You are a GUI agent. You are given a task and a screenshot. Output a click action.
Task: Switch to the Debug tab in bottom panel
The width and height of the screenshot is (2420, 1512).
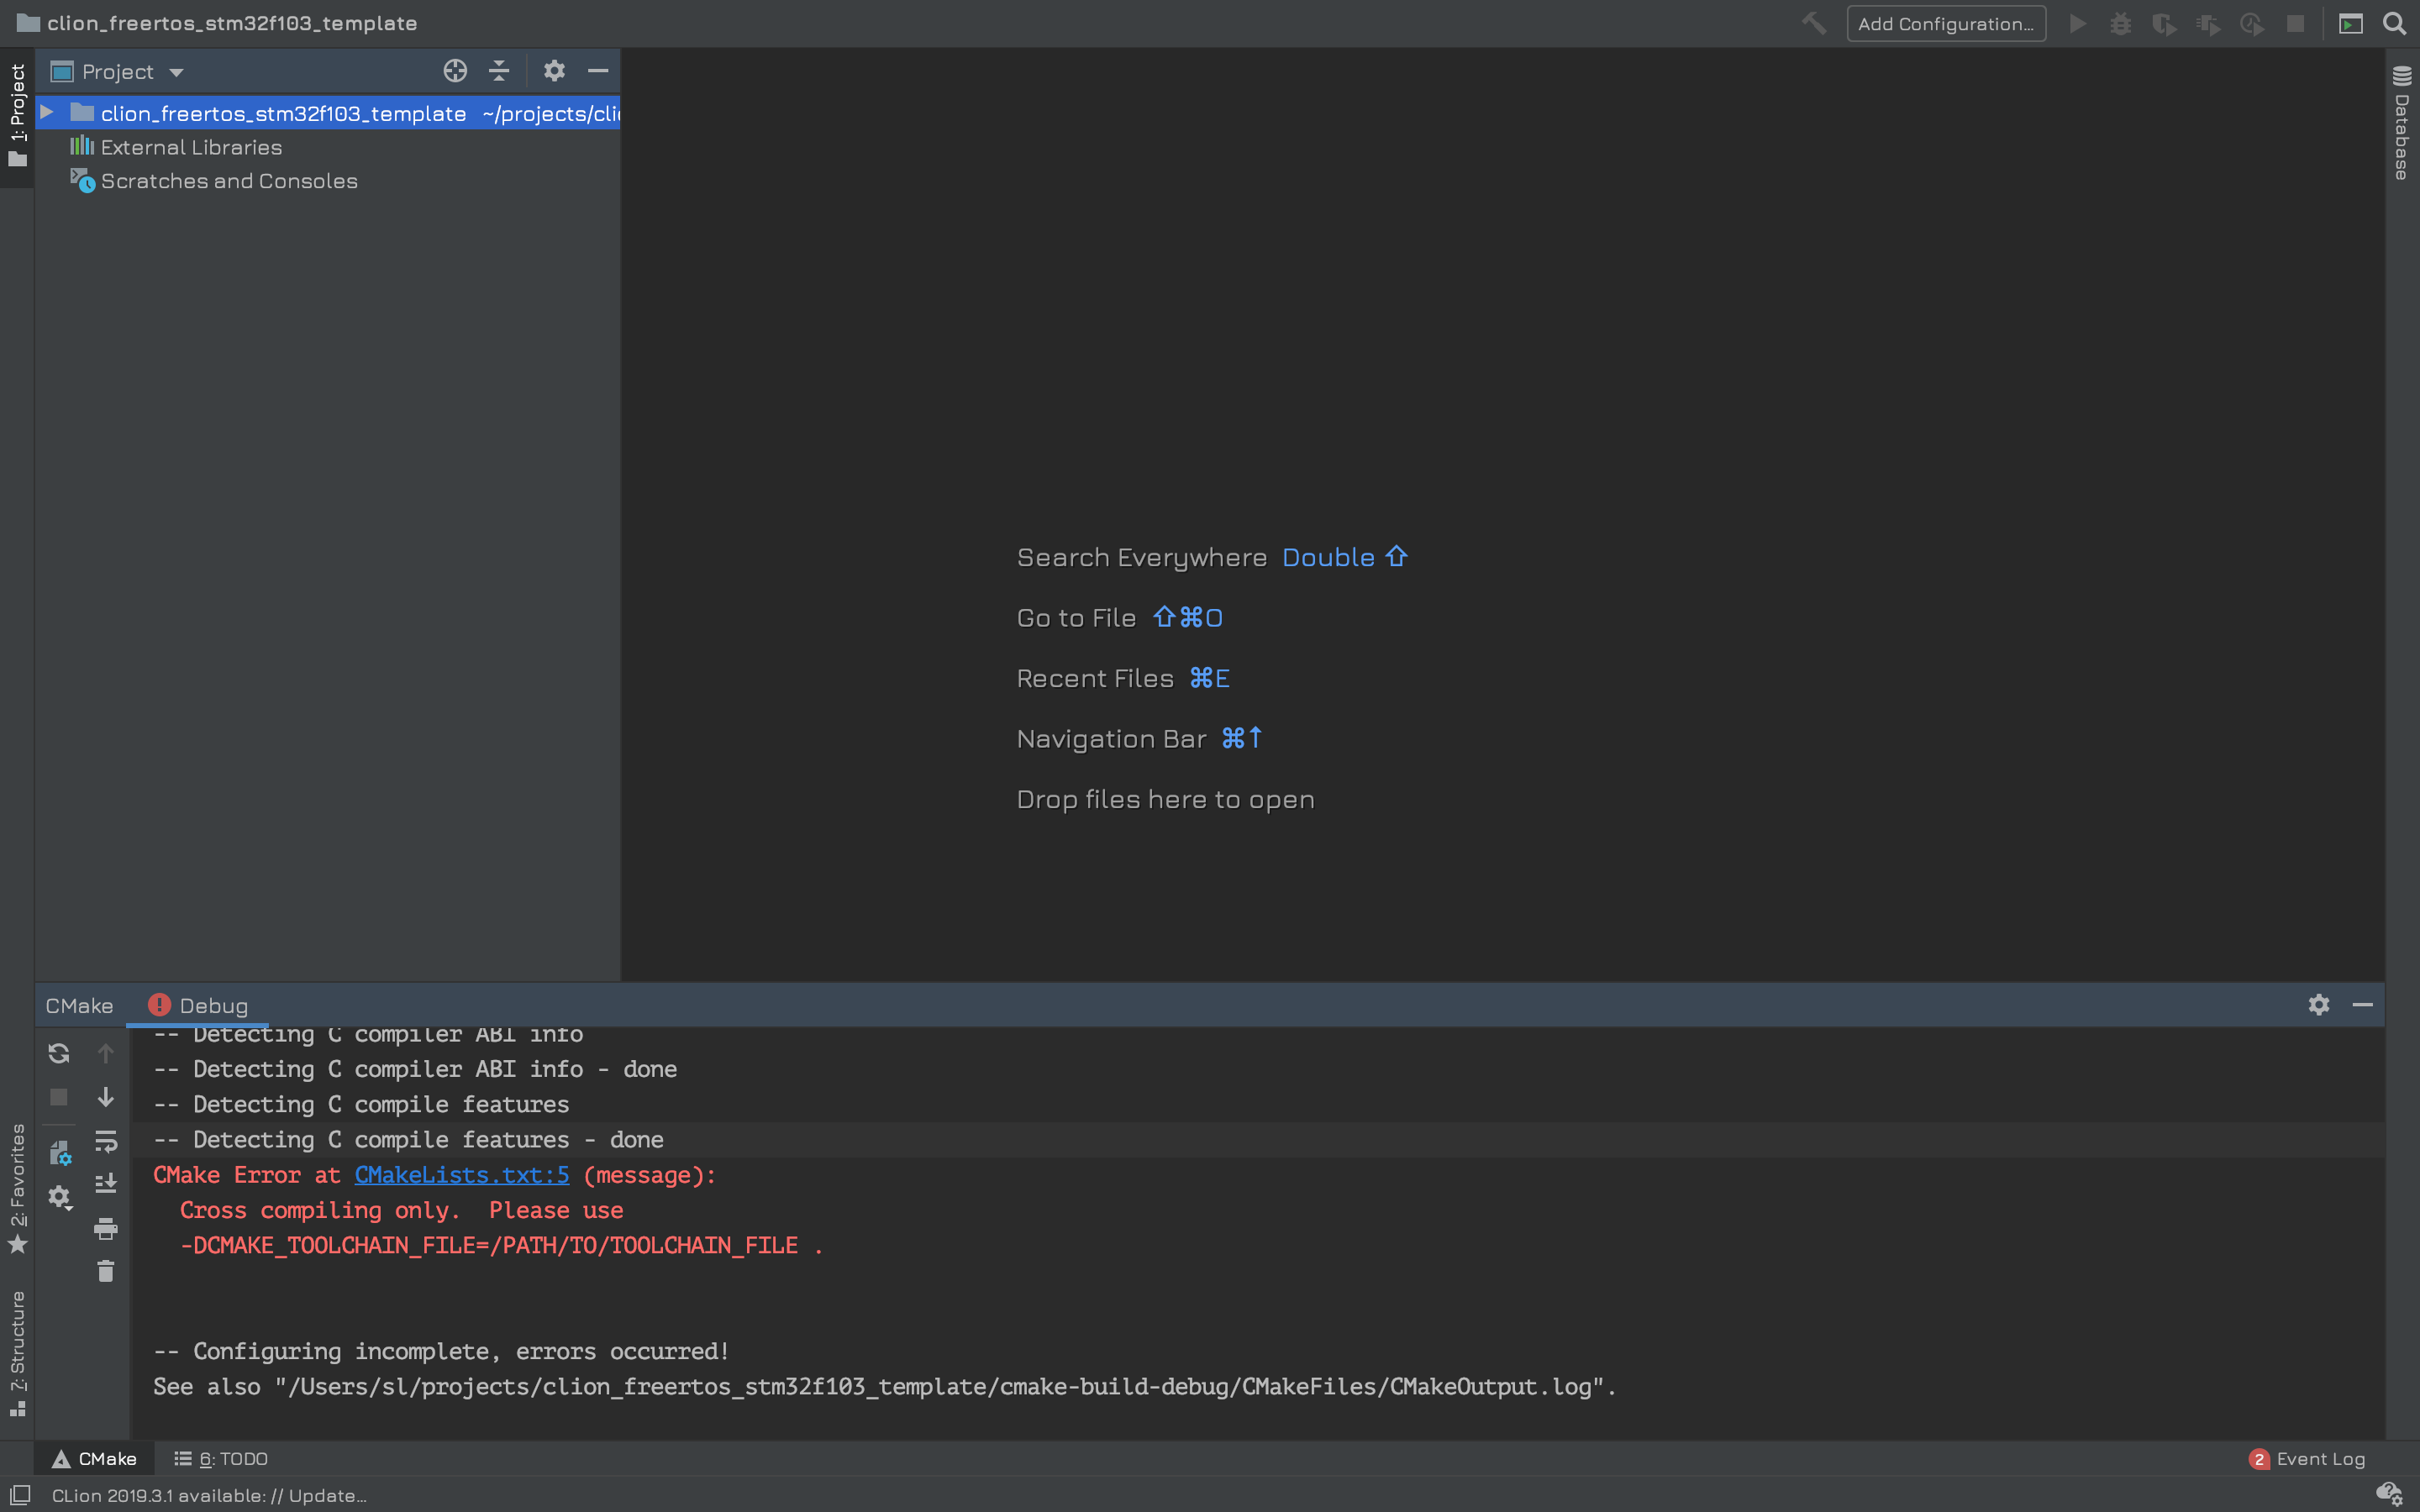pyautogui.click(x=211, y=1005)
